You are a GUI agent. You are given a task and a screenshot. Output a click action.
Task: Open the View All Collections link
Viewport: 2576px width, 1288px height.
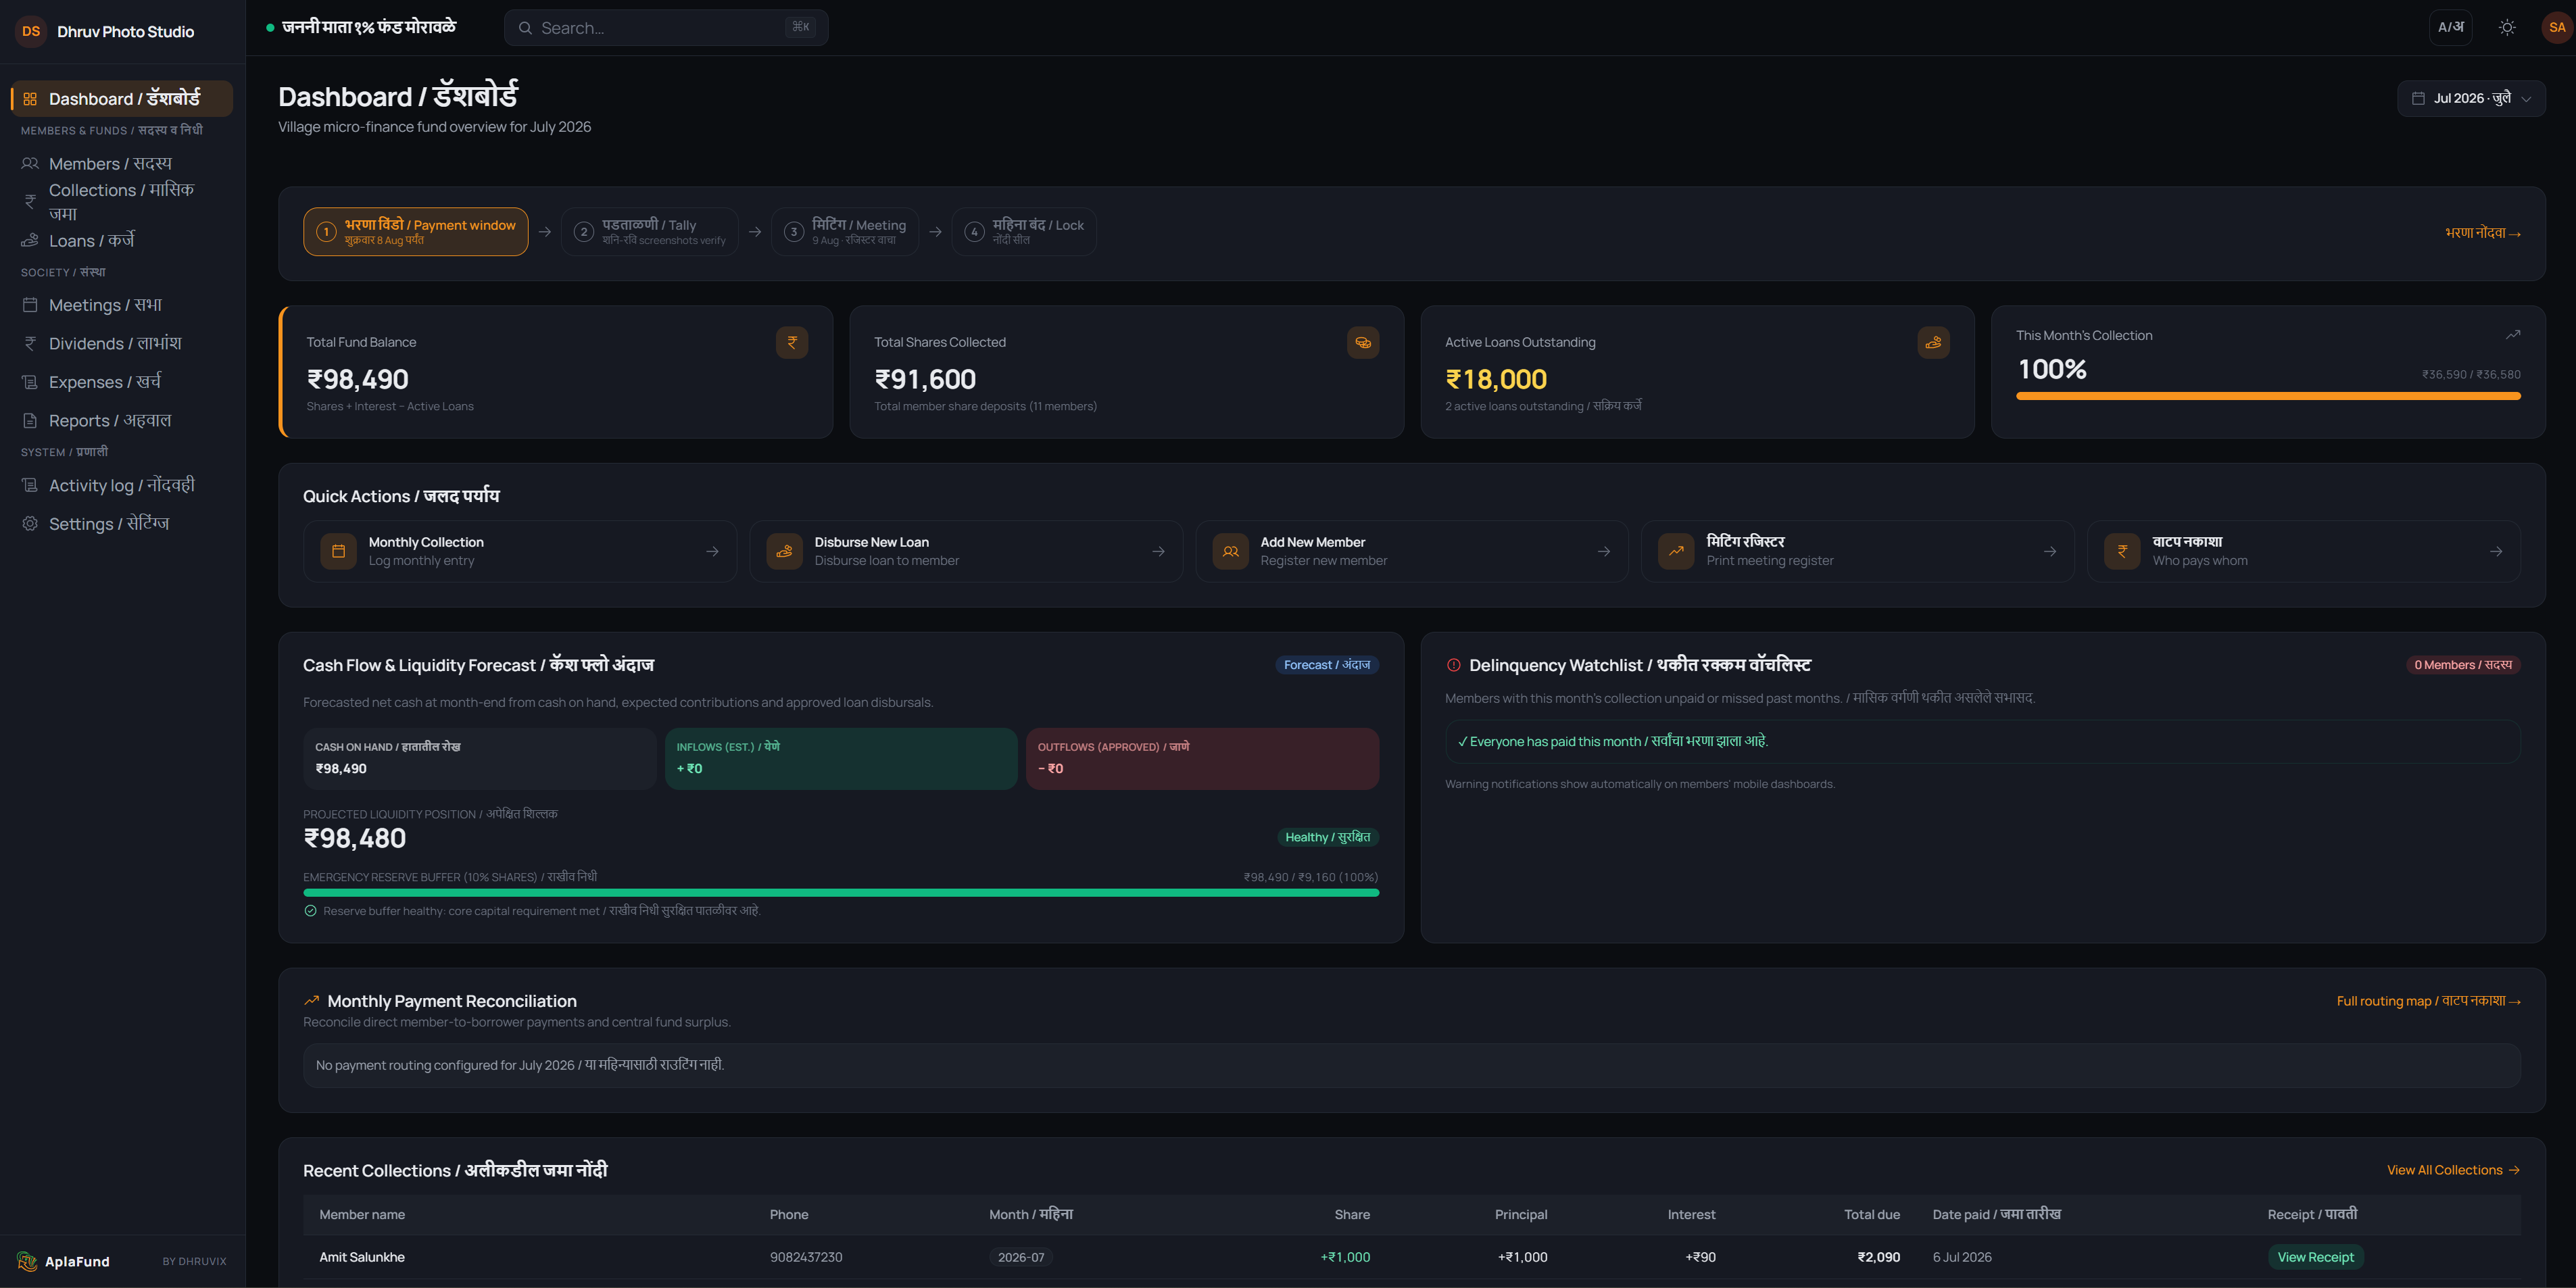click(x=2453, y=1170)
